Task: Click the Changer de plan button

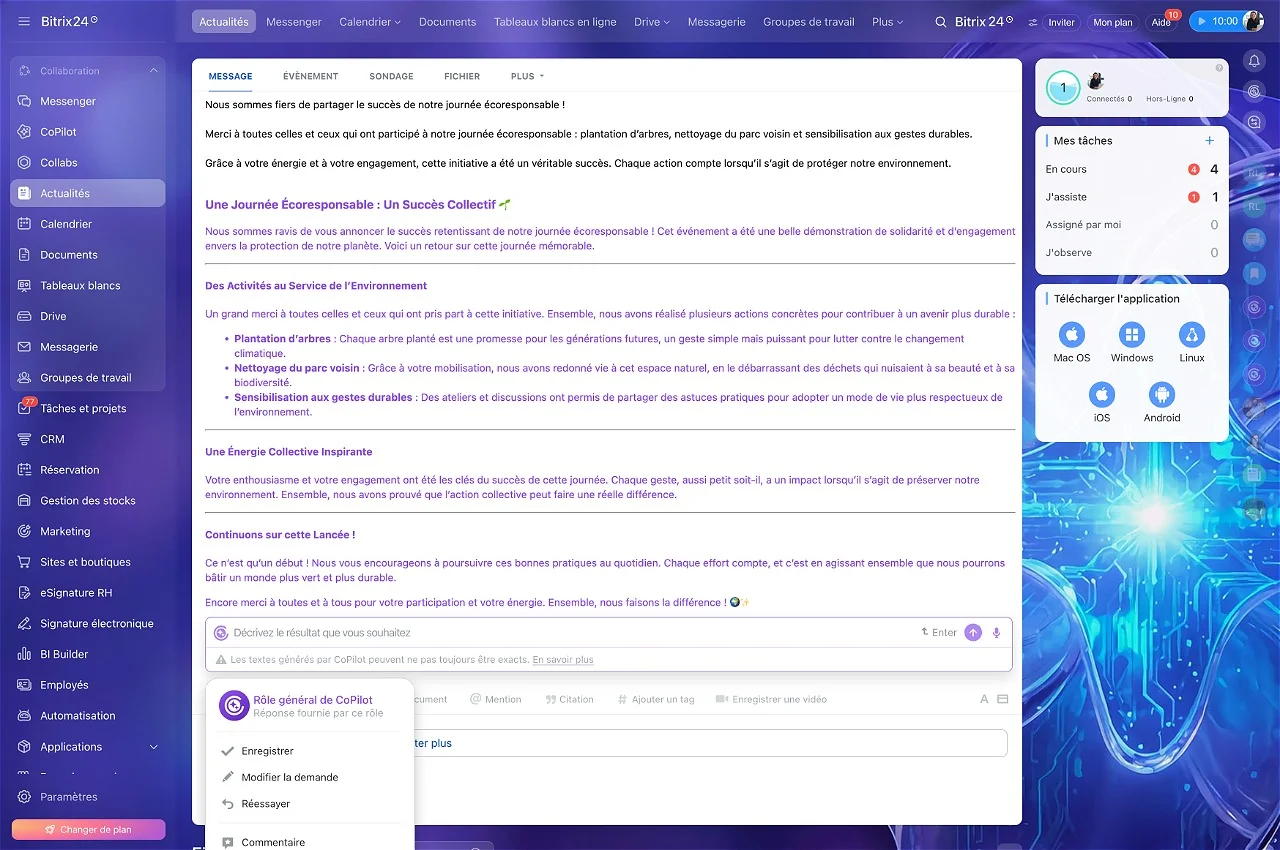Action: pos(88,830)
